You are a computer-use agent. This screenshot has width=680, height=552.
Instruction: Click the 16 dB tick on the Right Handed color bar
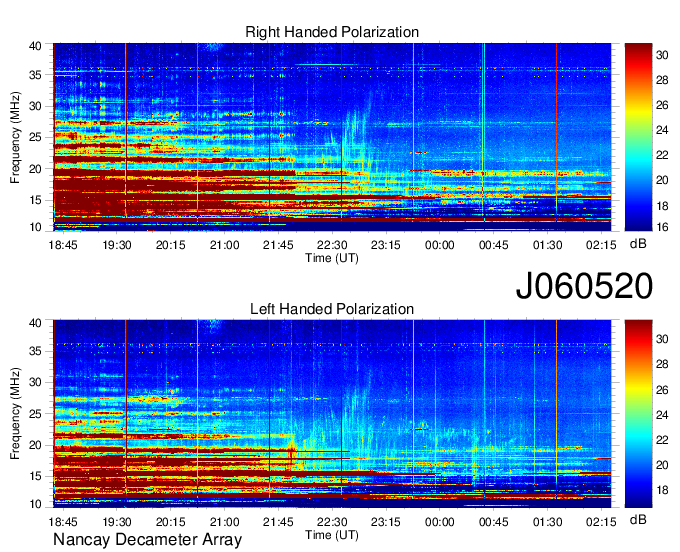coord(662,226)
